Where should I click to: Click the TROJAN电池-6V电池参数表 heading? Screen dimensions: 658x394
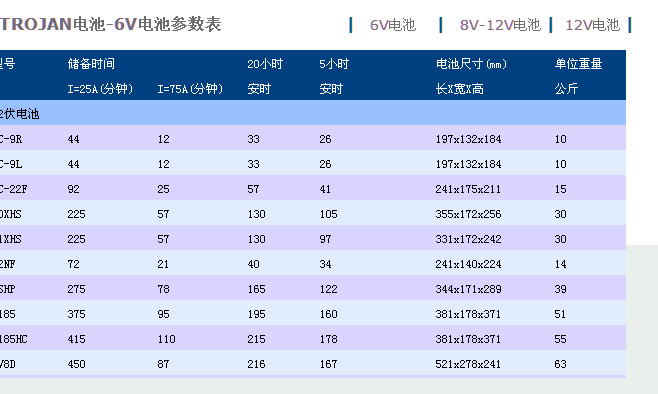pyautogui.click(x=110, y=24)
